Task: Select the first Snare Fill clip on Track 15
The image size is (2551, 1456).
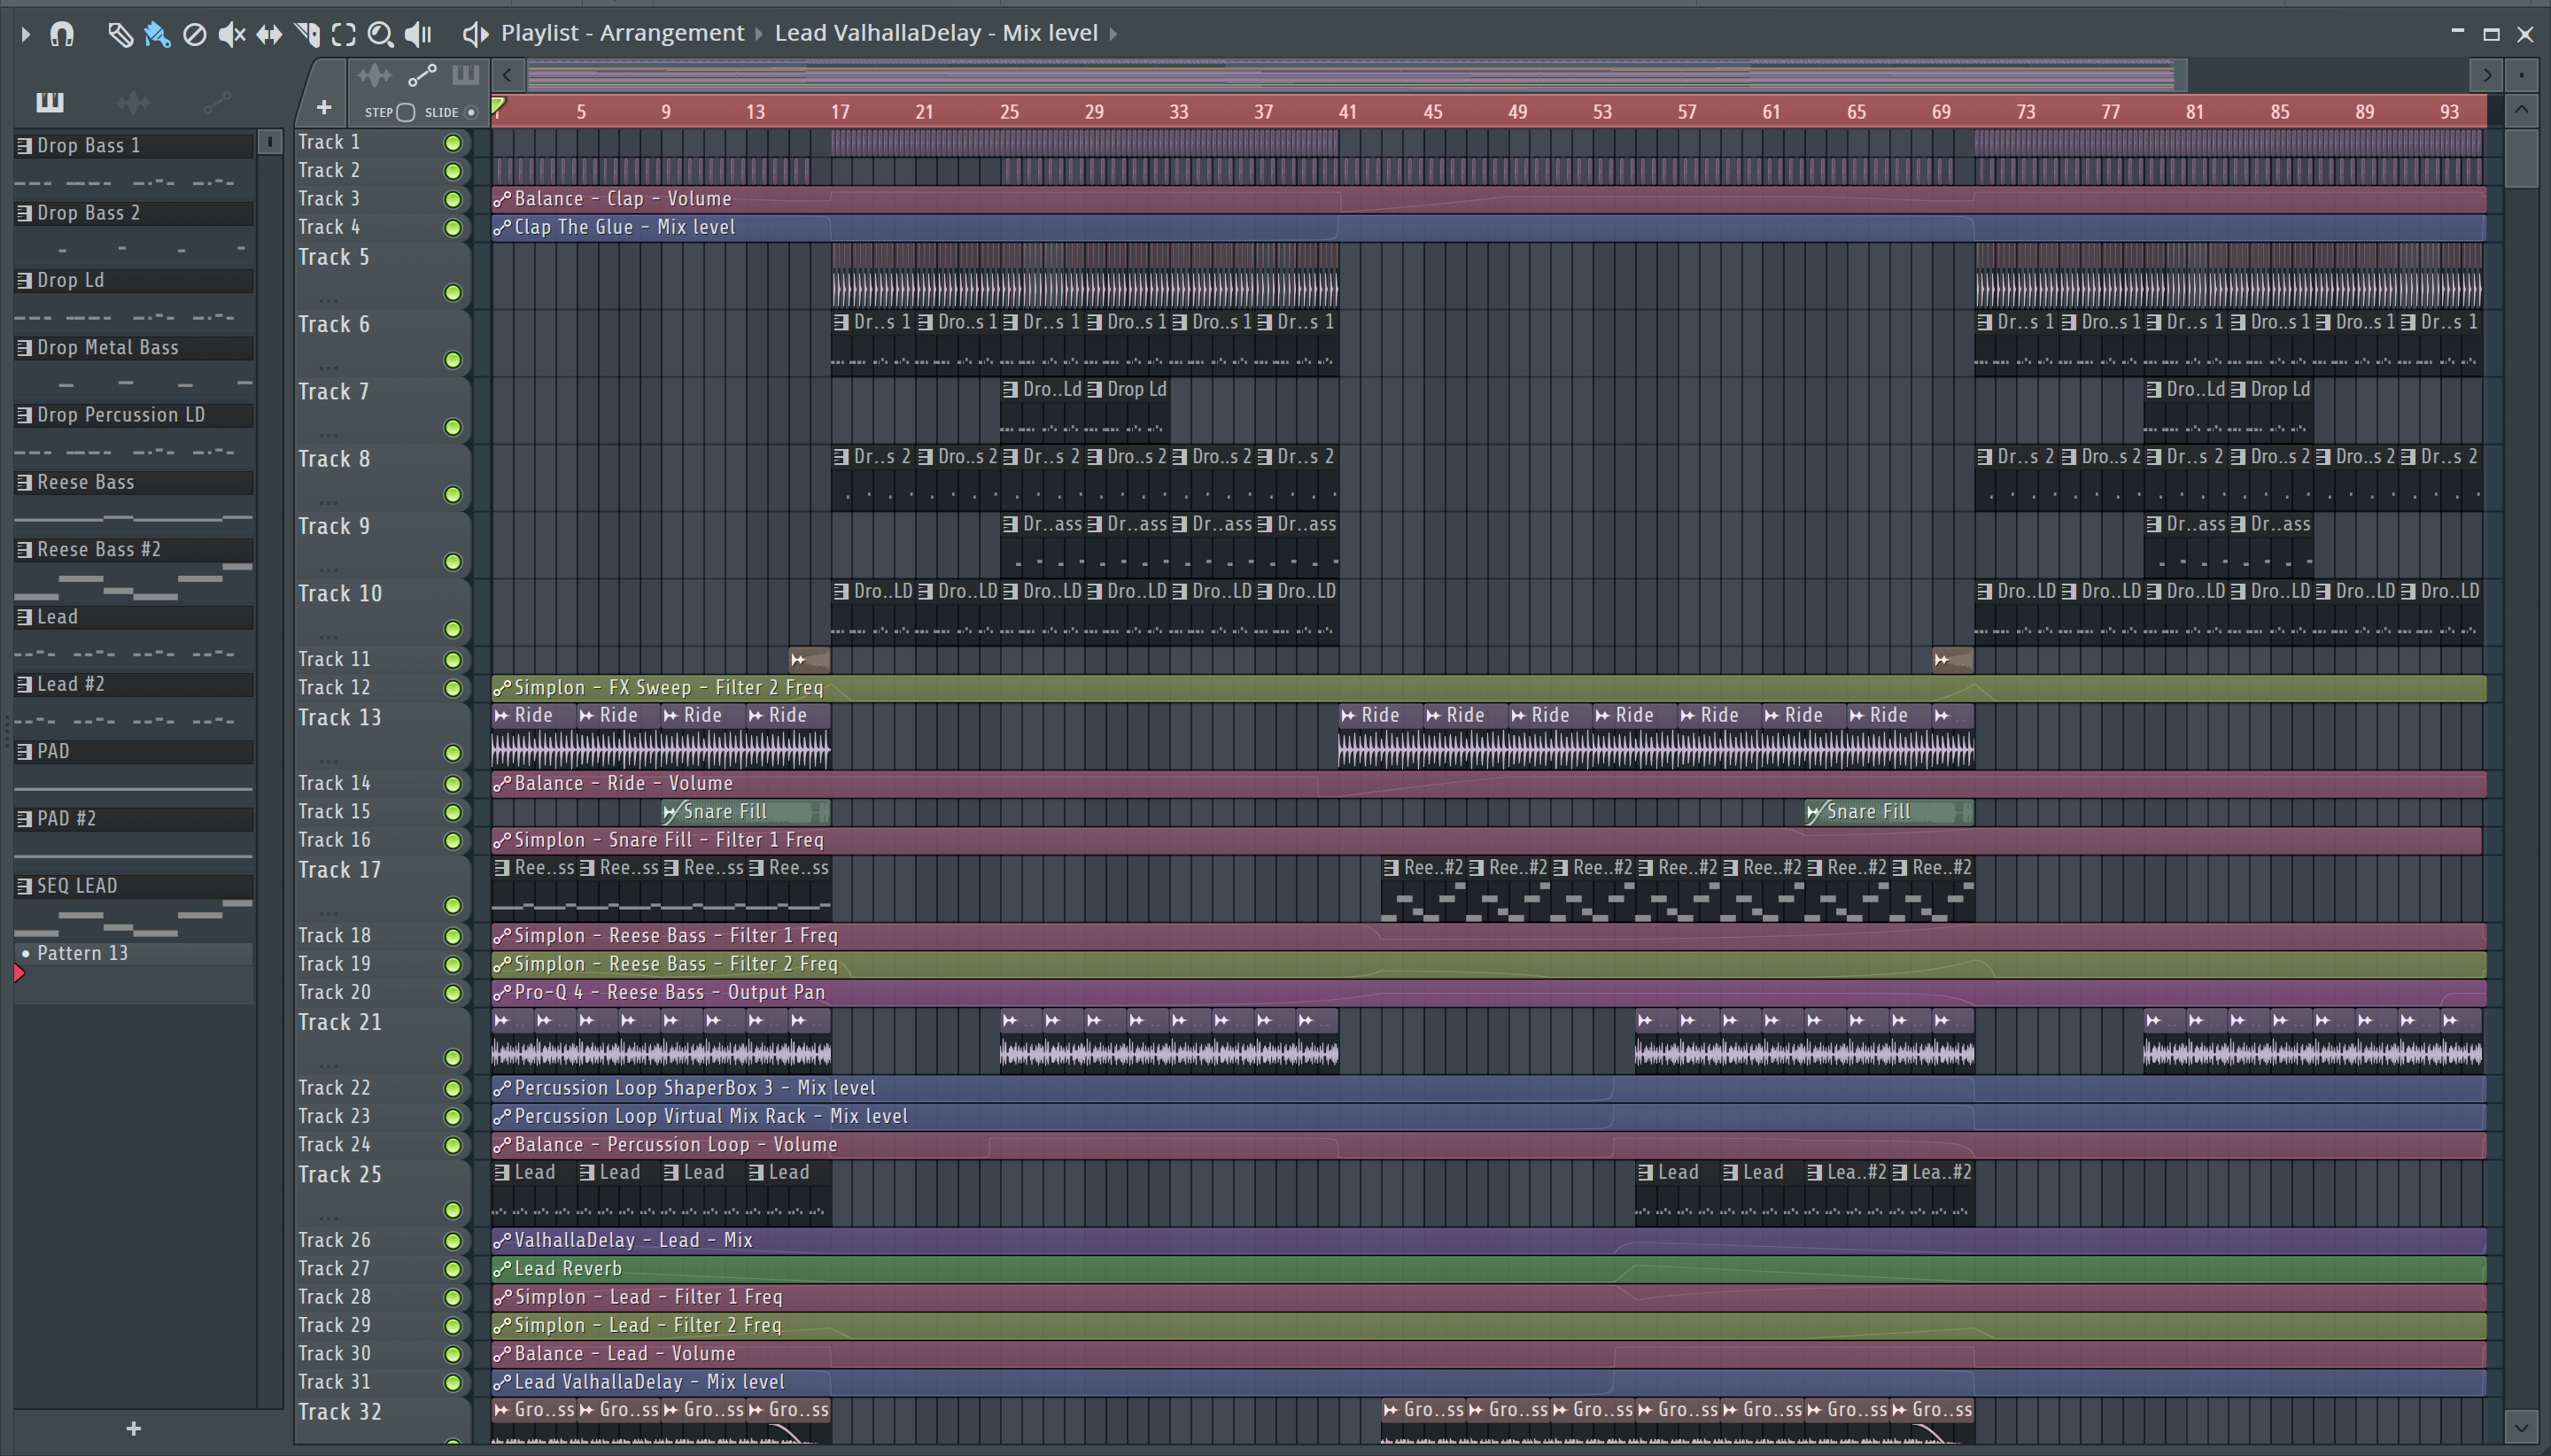Action: point(745,812)
